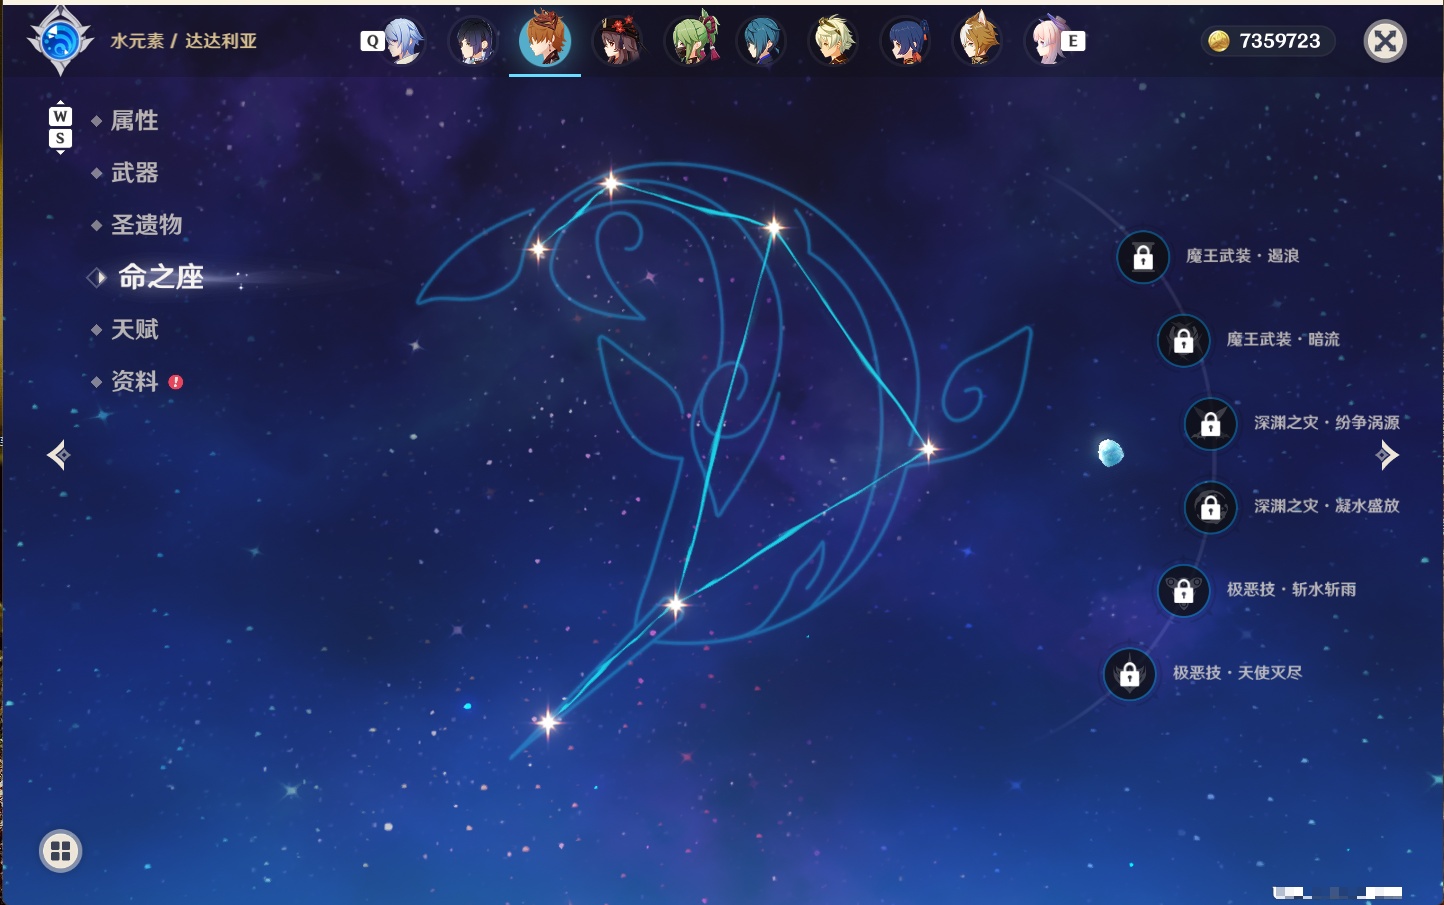Open the 武器 weapon tab

click(134, 173)
